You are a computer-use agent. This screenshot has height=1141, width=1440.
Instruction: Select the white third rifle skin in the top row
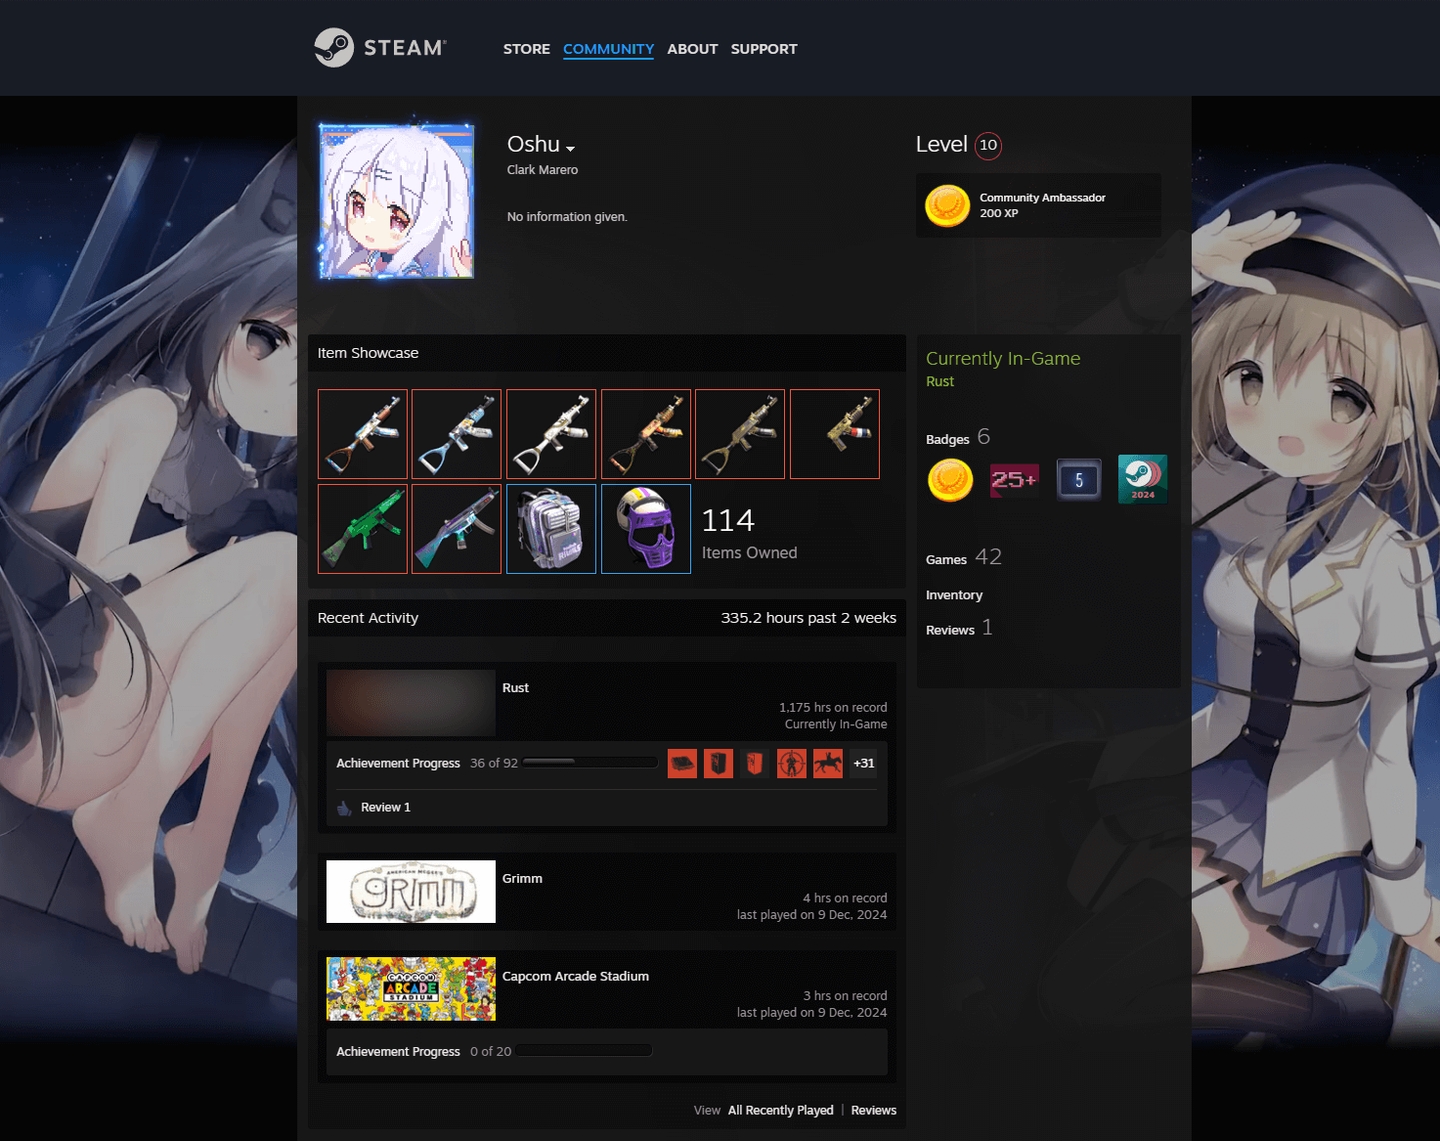point(551,434)
